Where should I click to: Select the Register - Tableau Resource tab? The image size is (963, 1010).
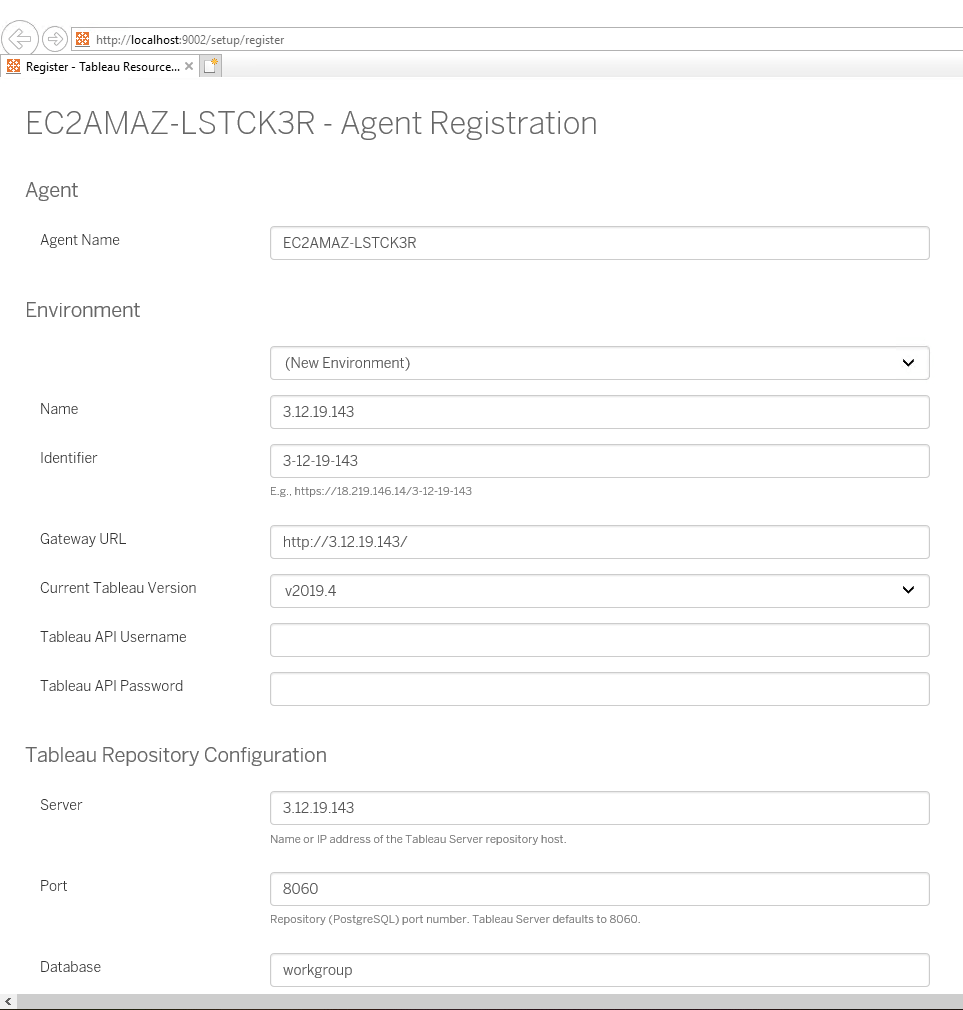(98, 67)
